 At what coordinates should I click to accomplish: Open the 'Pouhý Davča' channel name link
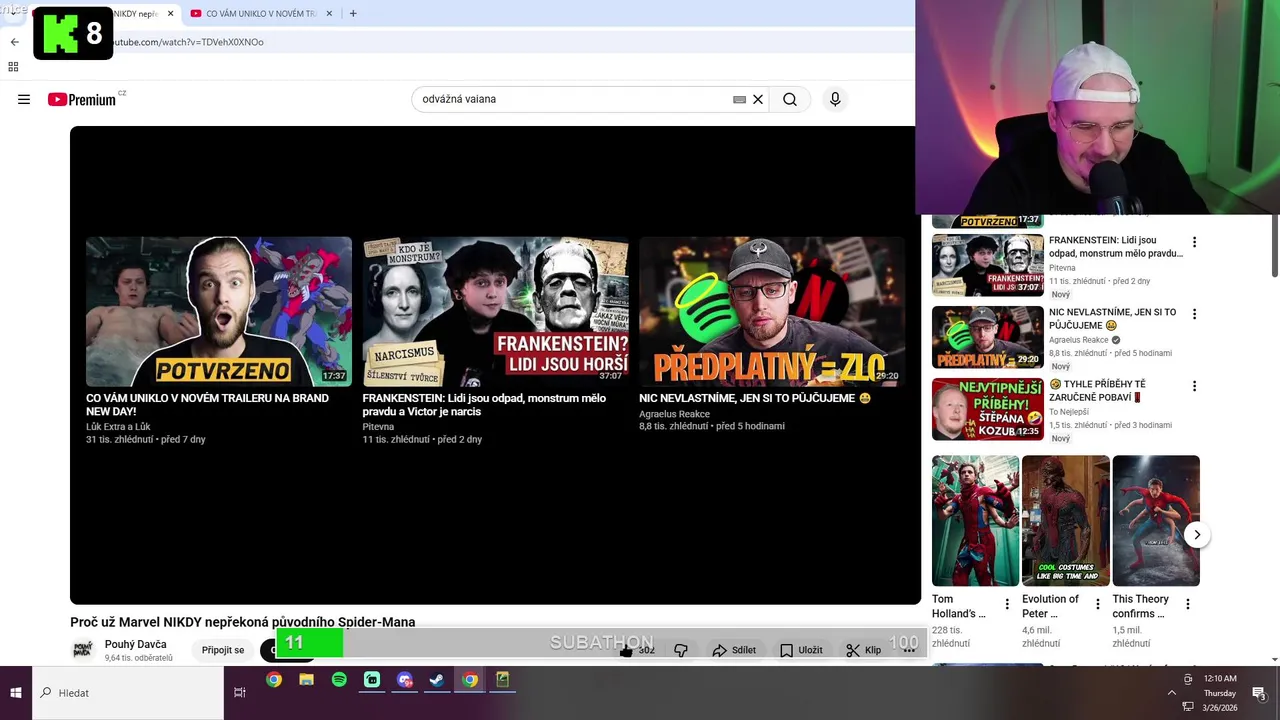135,644
